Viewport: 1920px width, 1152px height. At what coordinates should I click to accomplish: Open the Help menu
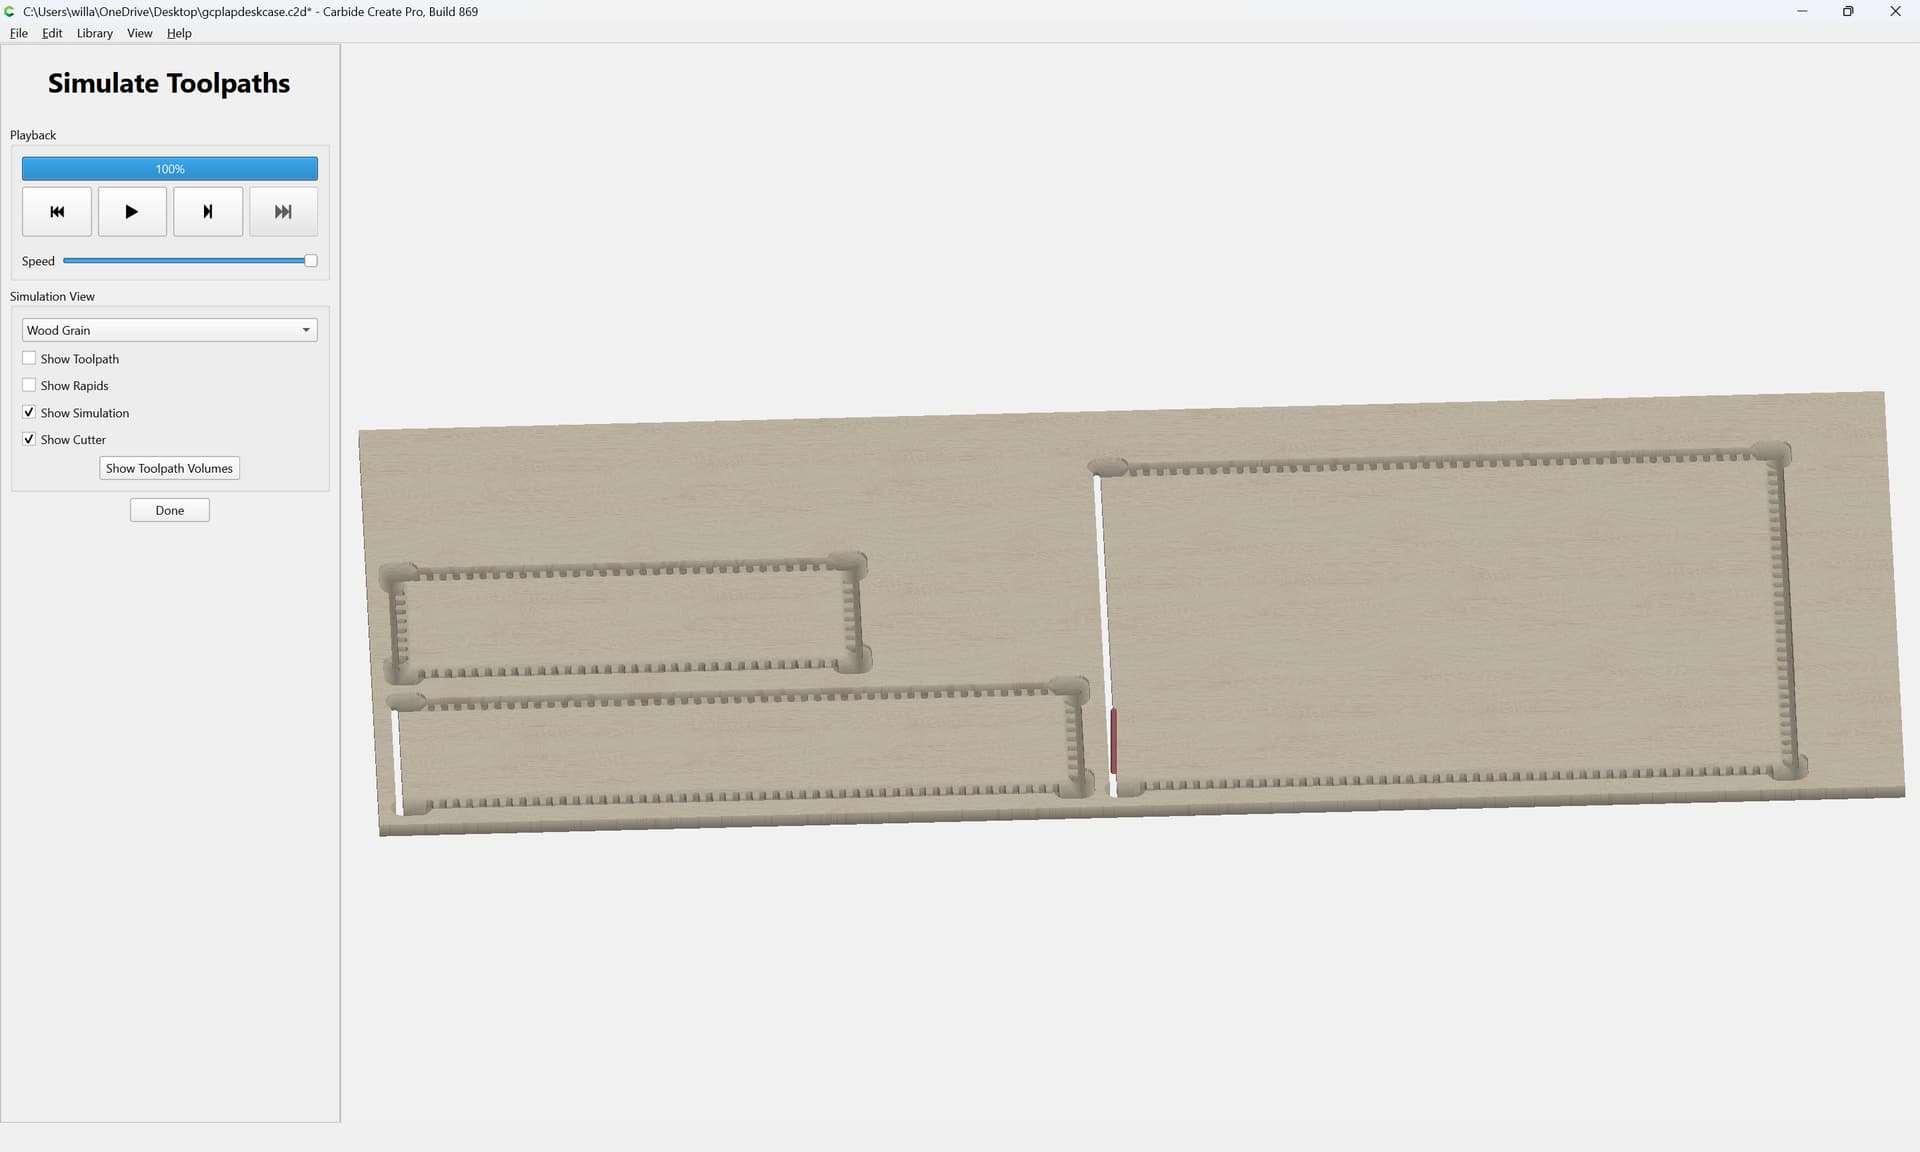tap(179, 33)
